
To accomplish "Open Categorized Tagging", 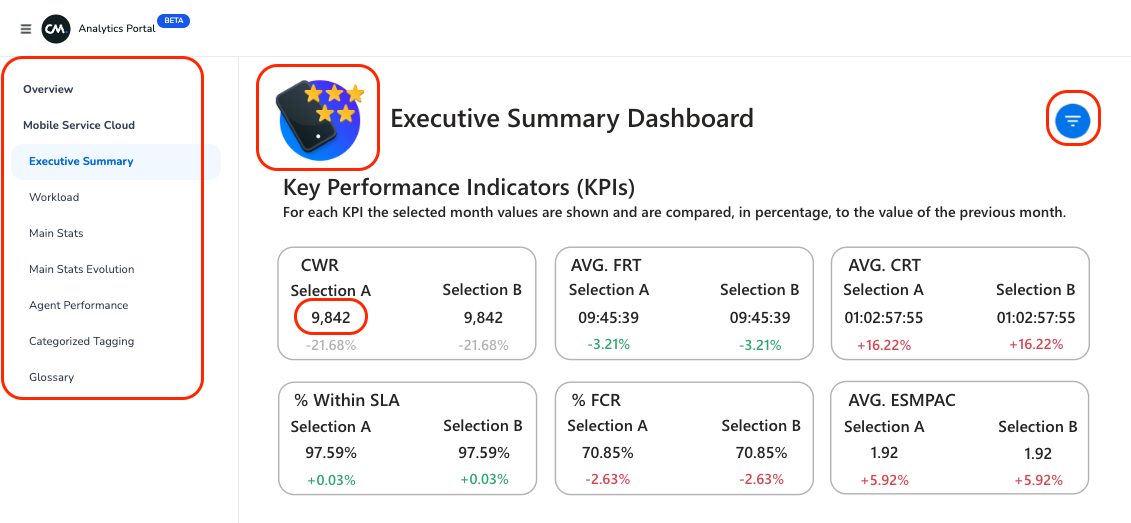I will coord(81,341).
